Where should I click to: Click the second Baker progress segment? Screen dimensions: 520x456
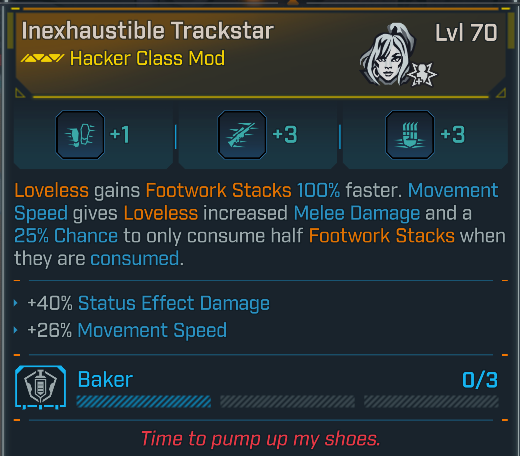point(288,401)
